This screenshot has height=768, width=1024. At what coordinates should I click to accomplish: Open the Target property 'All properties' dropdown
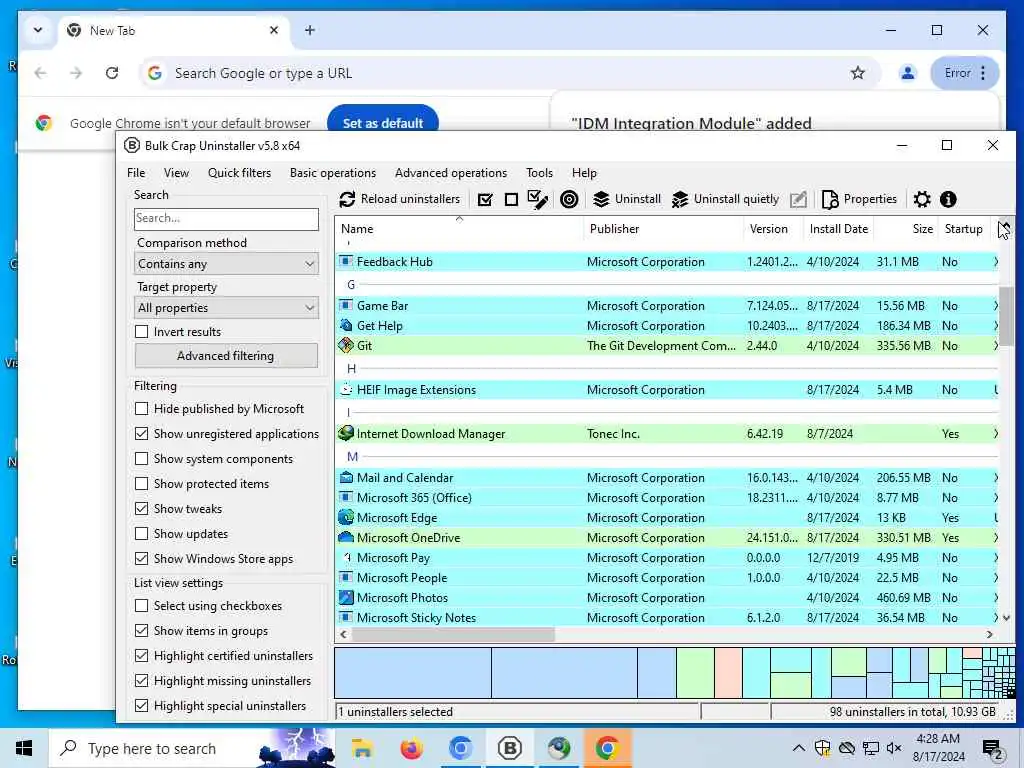tap(227, 308)
